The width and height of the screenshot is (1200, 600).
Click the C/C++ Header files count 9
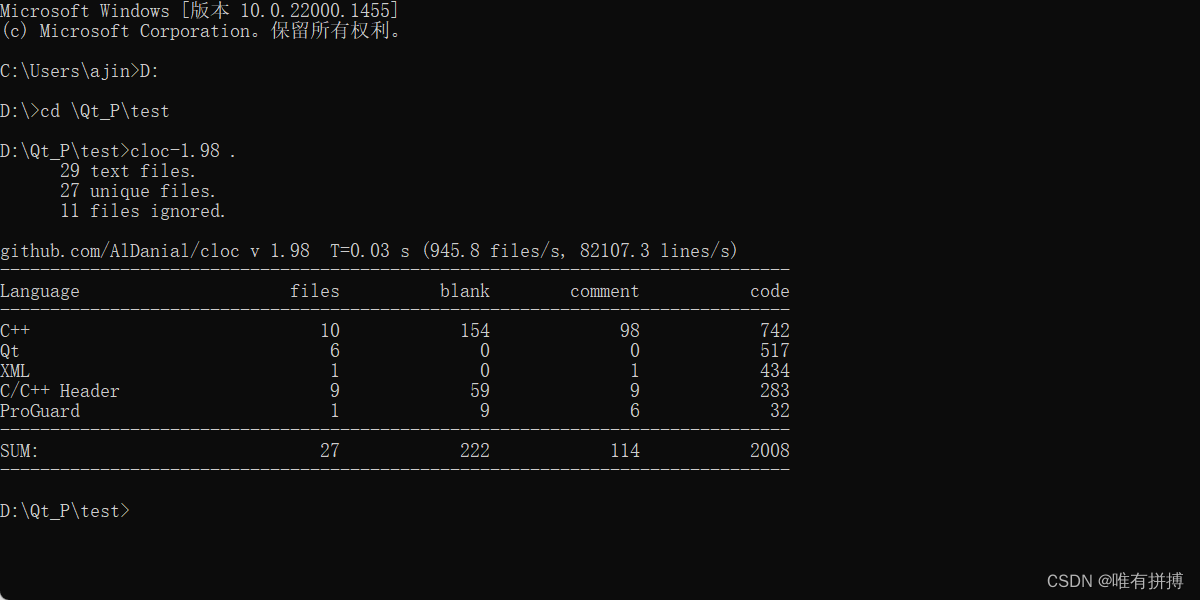[x=335, y=391]
